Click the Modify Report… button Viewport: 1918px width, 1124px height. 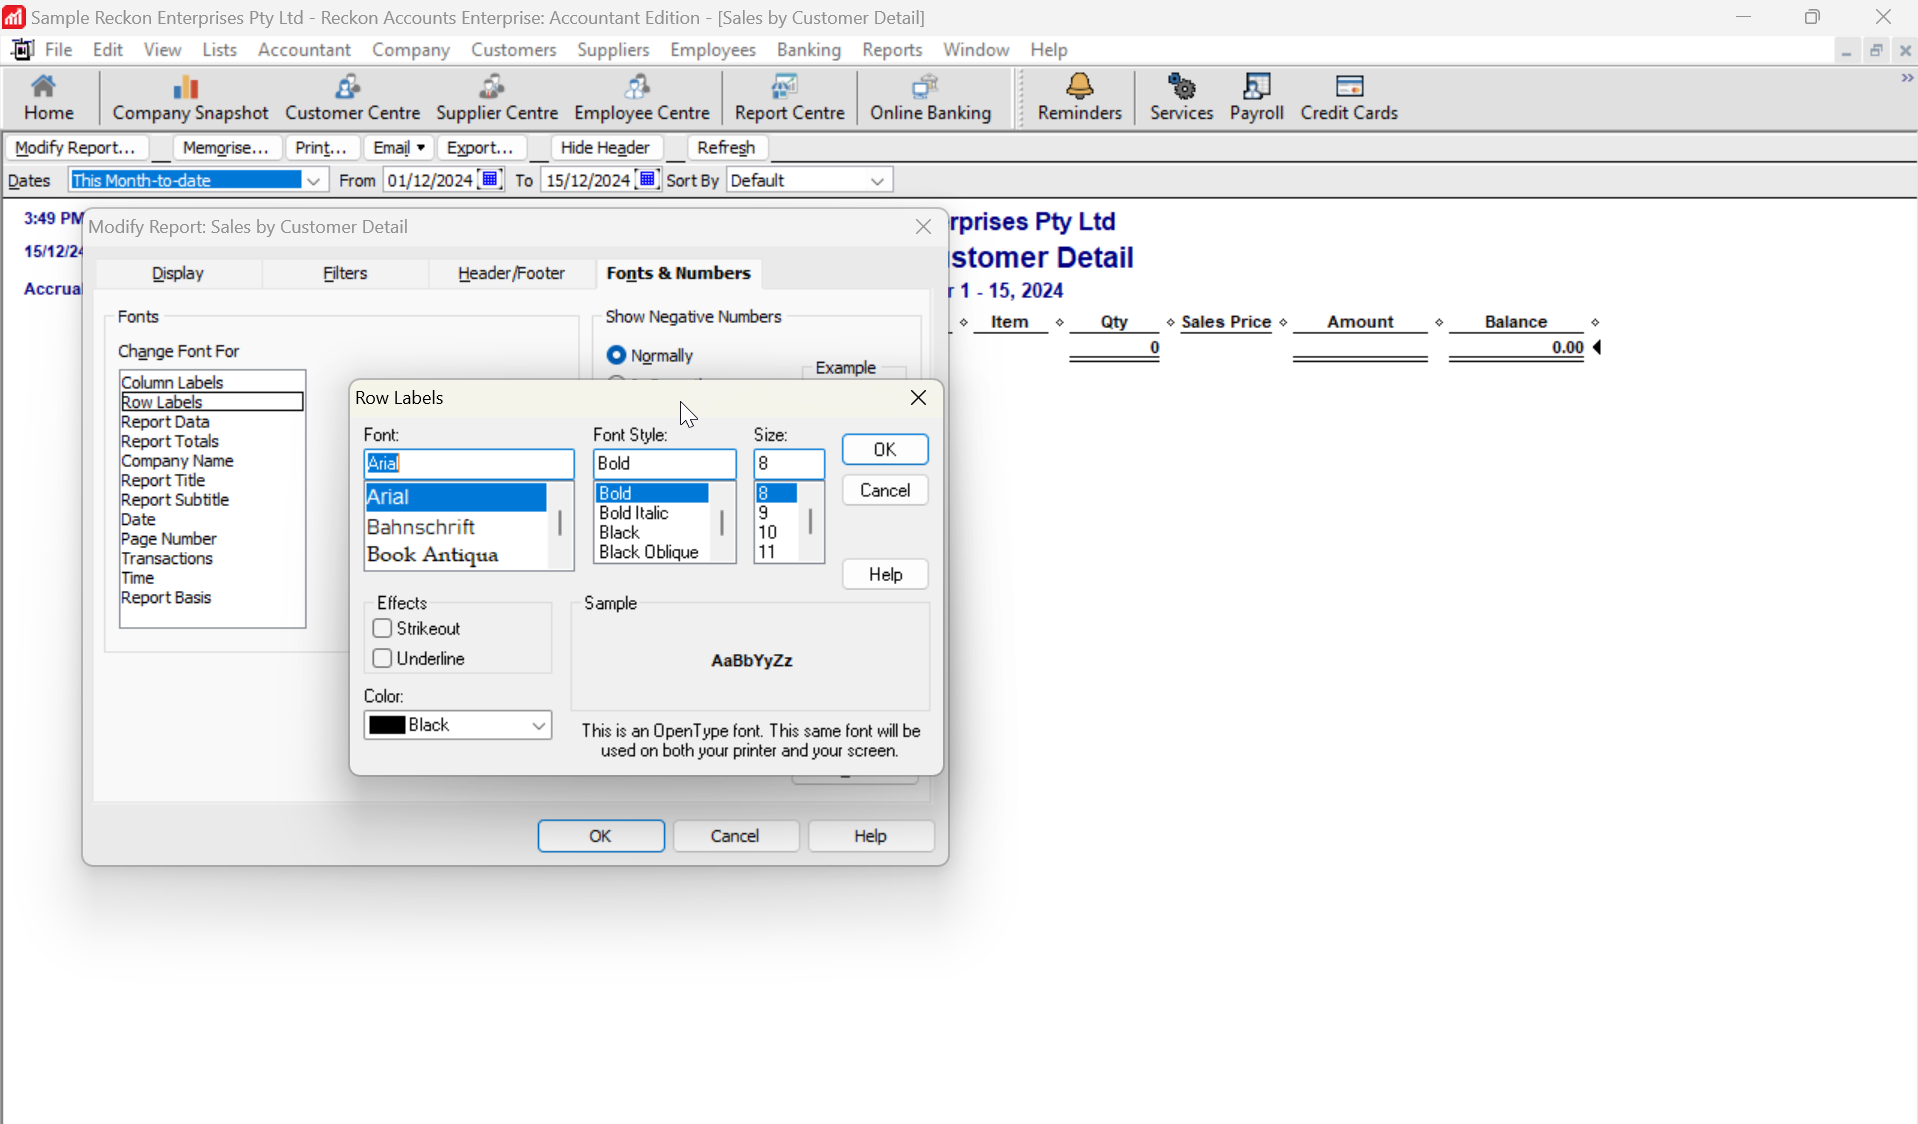tap(76, 147)
